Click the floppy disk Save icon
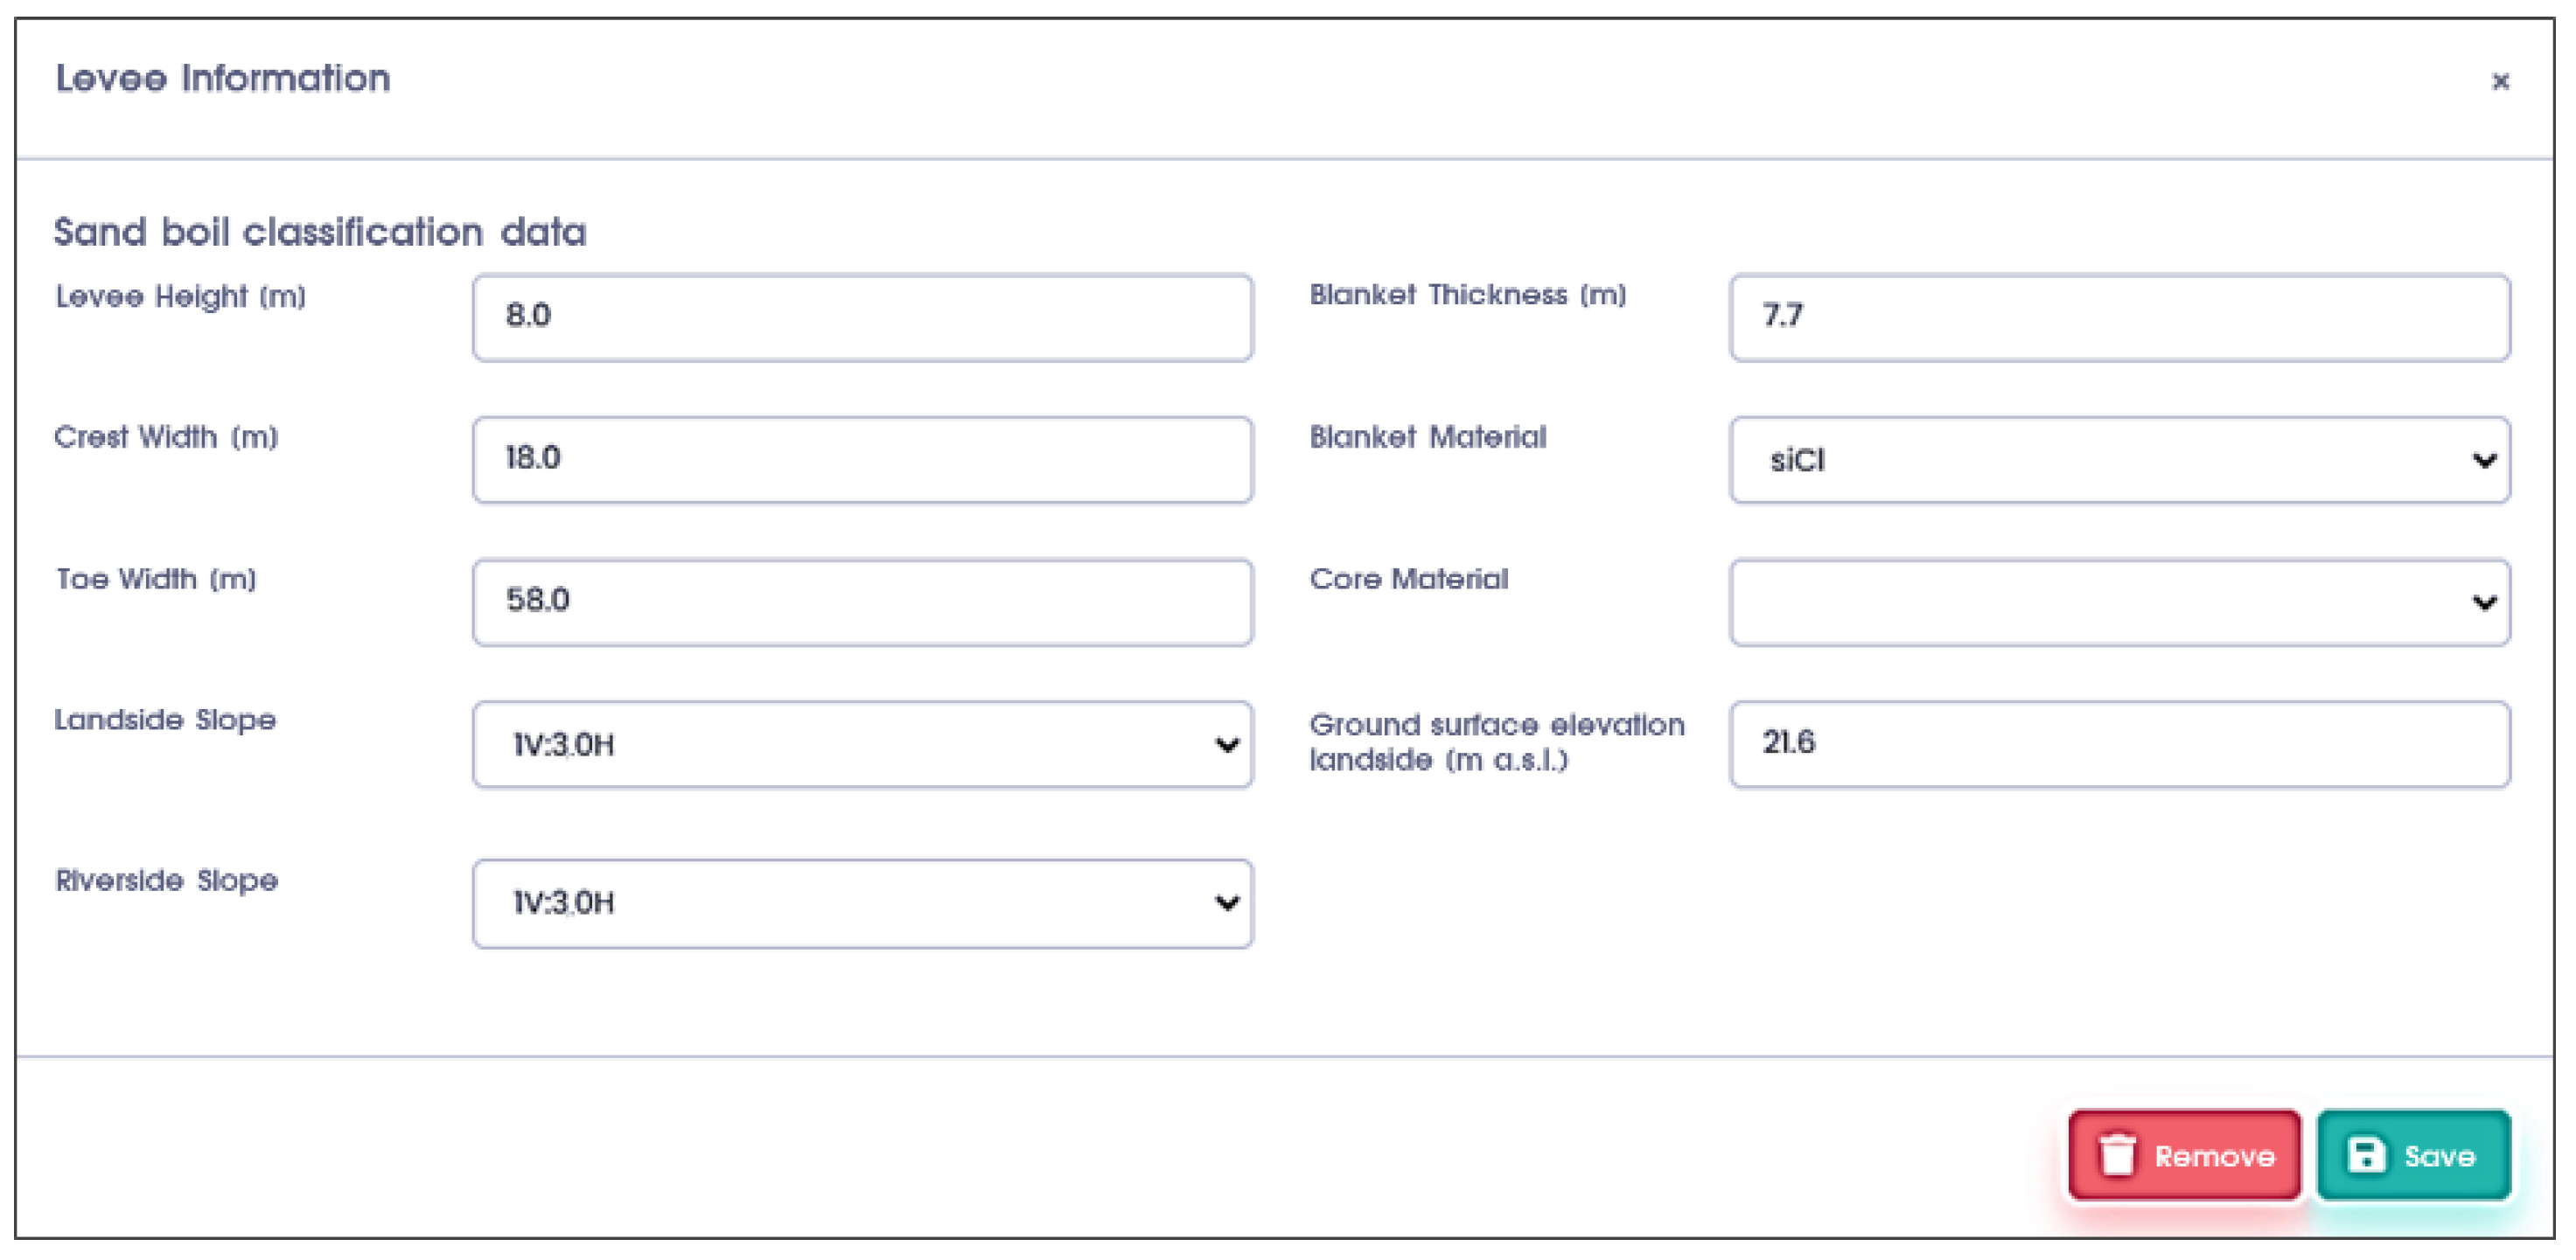The width and height of the screenshot is (2576, 1260). 2366,1155
